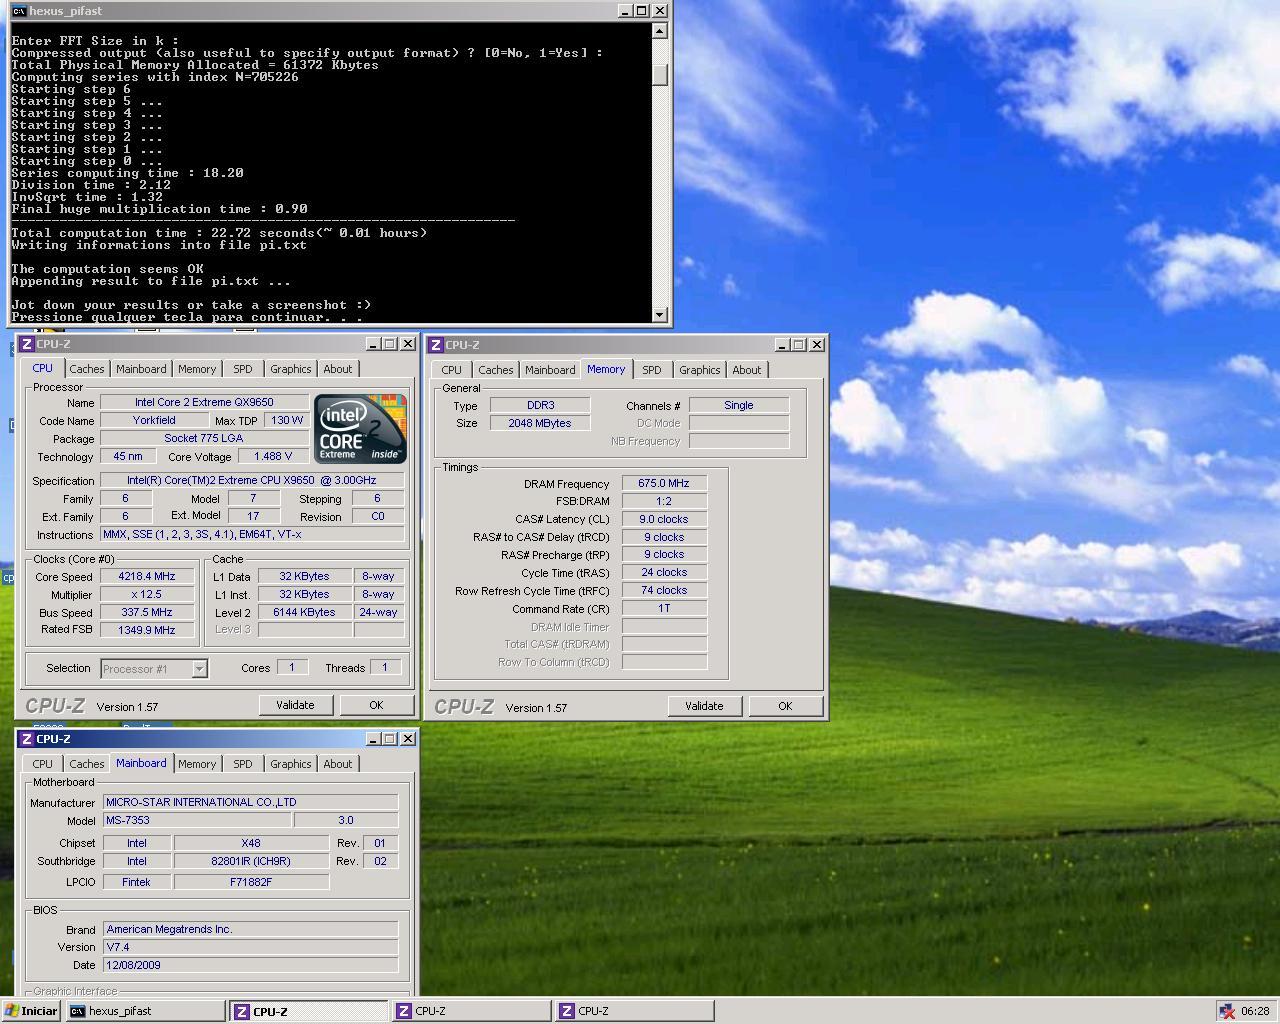Click the Intel Core 2 Extreme logo

360,429
